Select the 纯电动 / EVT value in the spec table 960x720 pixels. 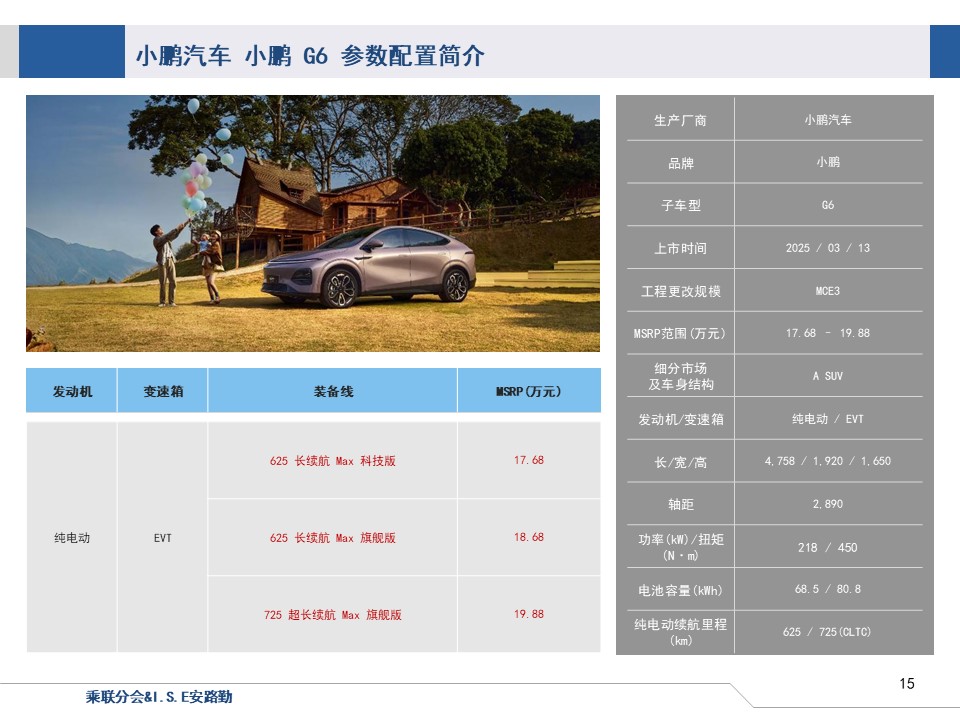click(x=828, y=419)
